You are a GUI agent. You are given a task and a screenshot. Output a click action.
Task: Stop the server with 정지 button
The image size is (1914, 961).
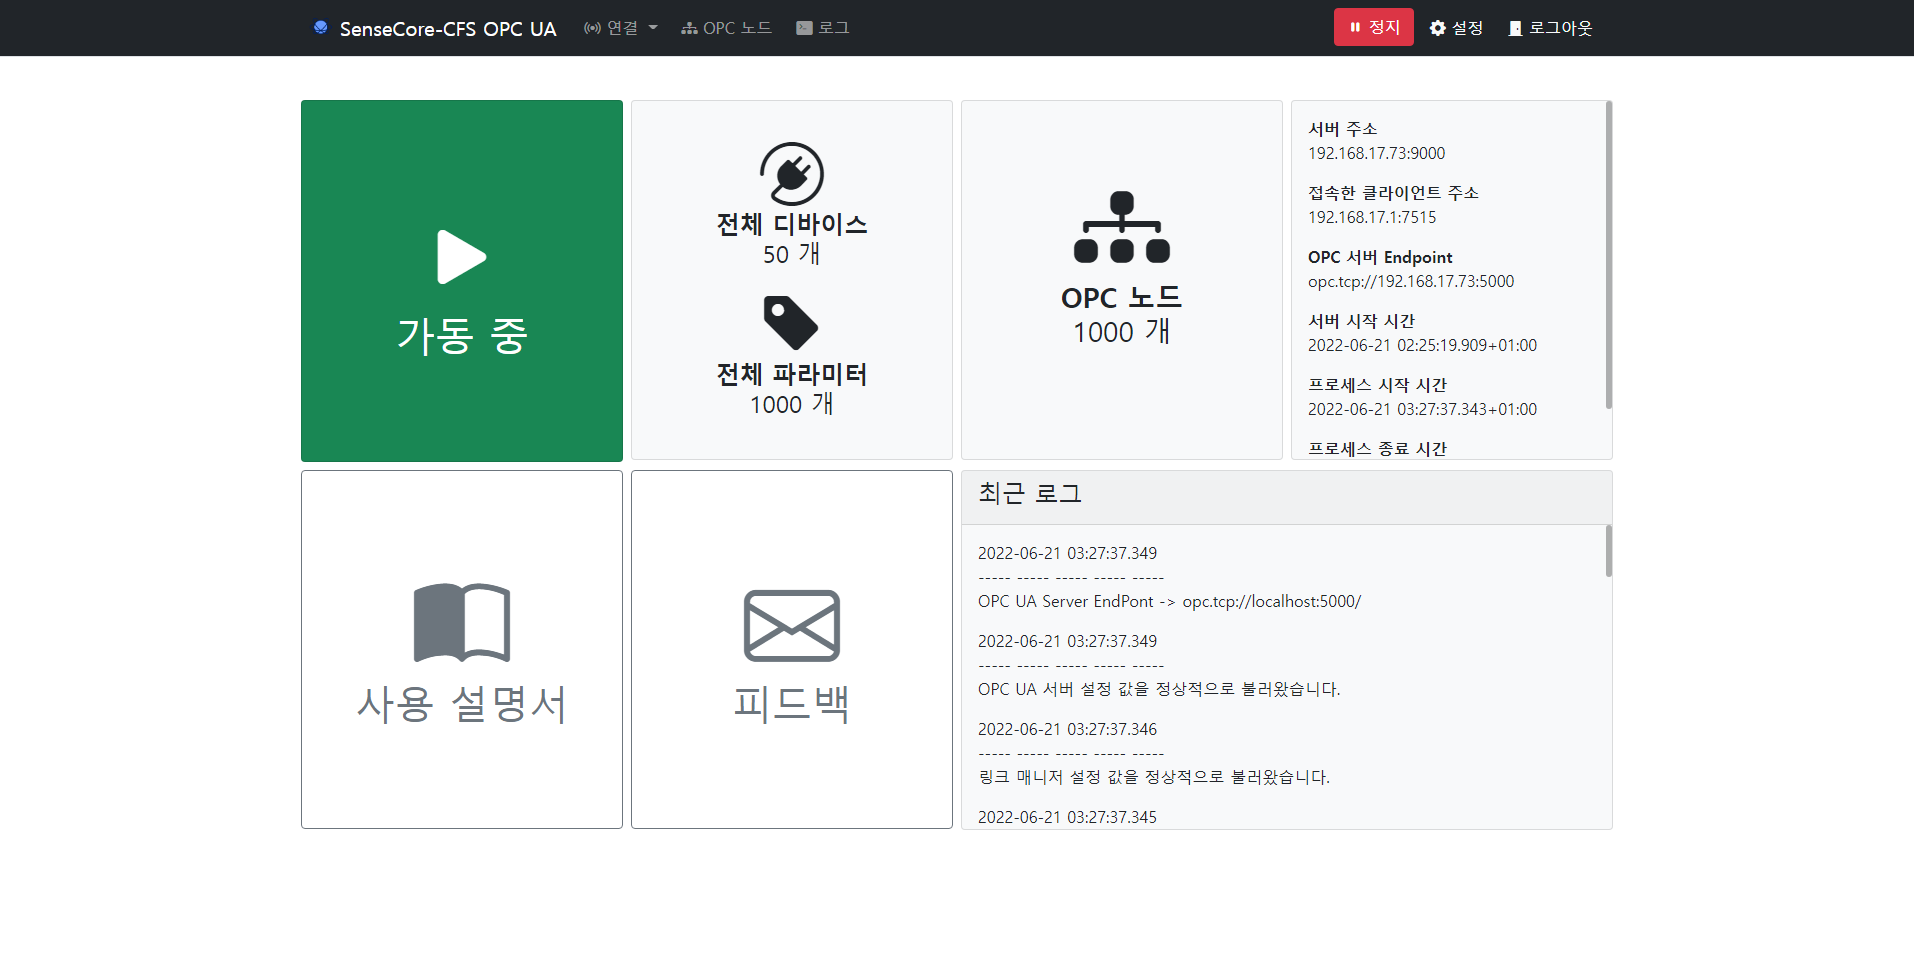(x=1373, y=27)
